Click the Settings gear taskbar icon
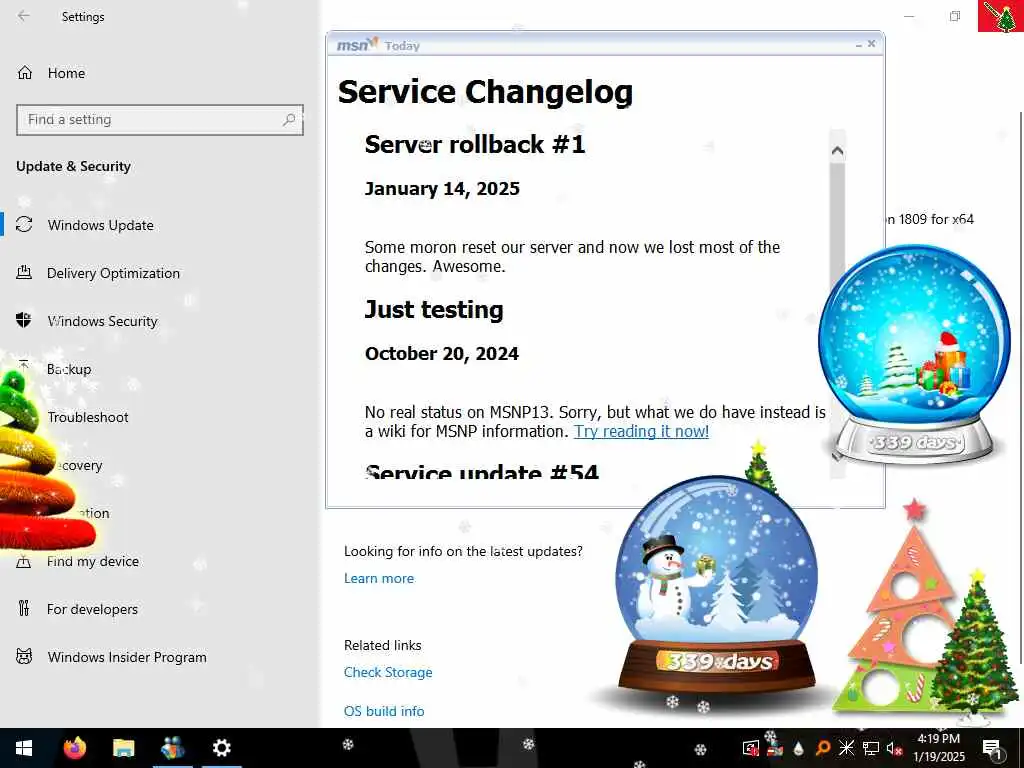 (x=221, y=748)
